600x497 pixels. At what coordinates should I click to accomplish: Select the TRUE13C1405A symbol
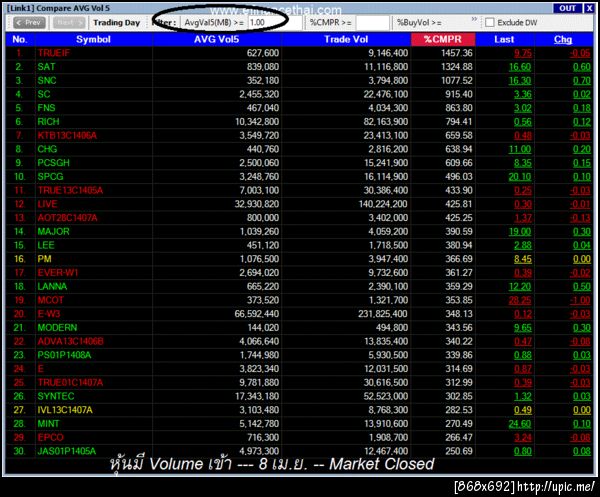coord(70,191)
